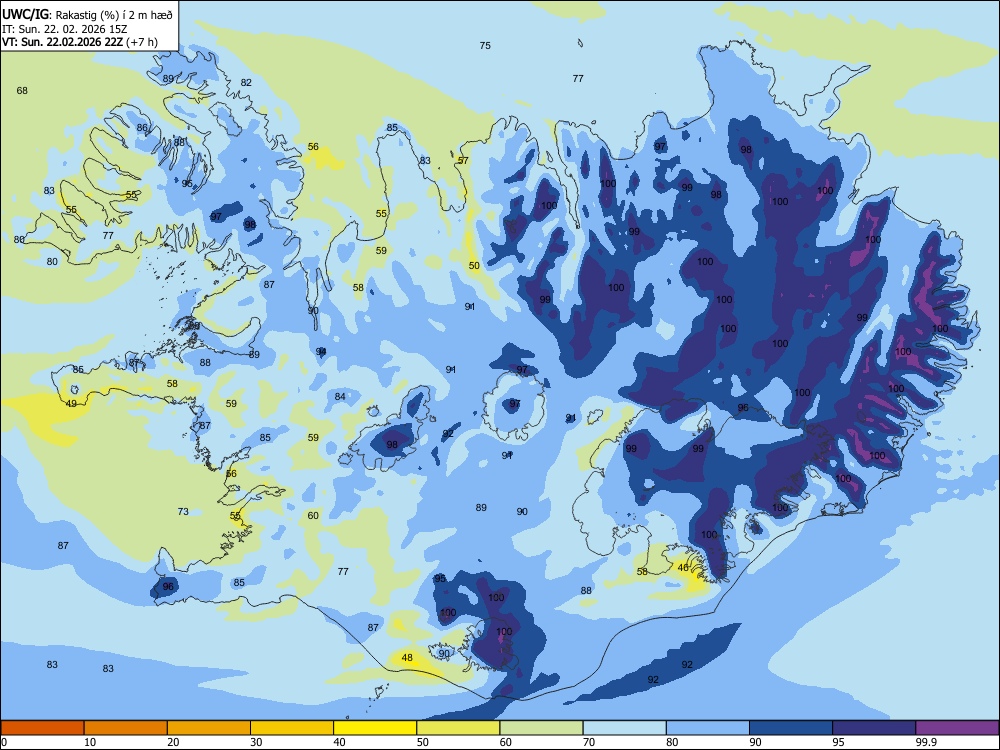This screenshot has height=750, width=1000.
Task: Click the map value '82' in the Westfjords
Action: [x=246, y=82]
